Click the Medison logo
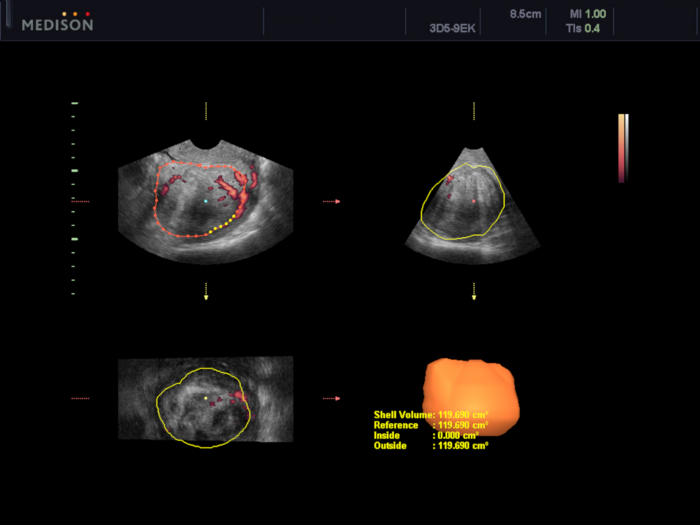Viewport: 700px width, 525px height. (x=57, y=22)
